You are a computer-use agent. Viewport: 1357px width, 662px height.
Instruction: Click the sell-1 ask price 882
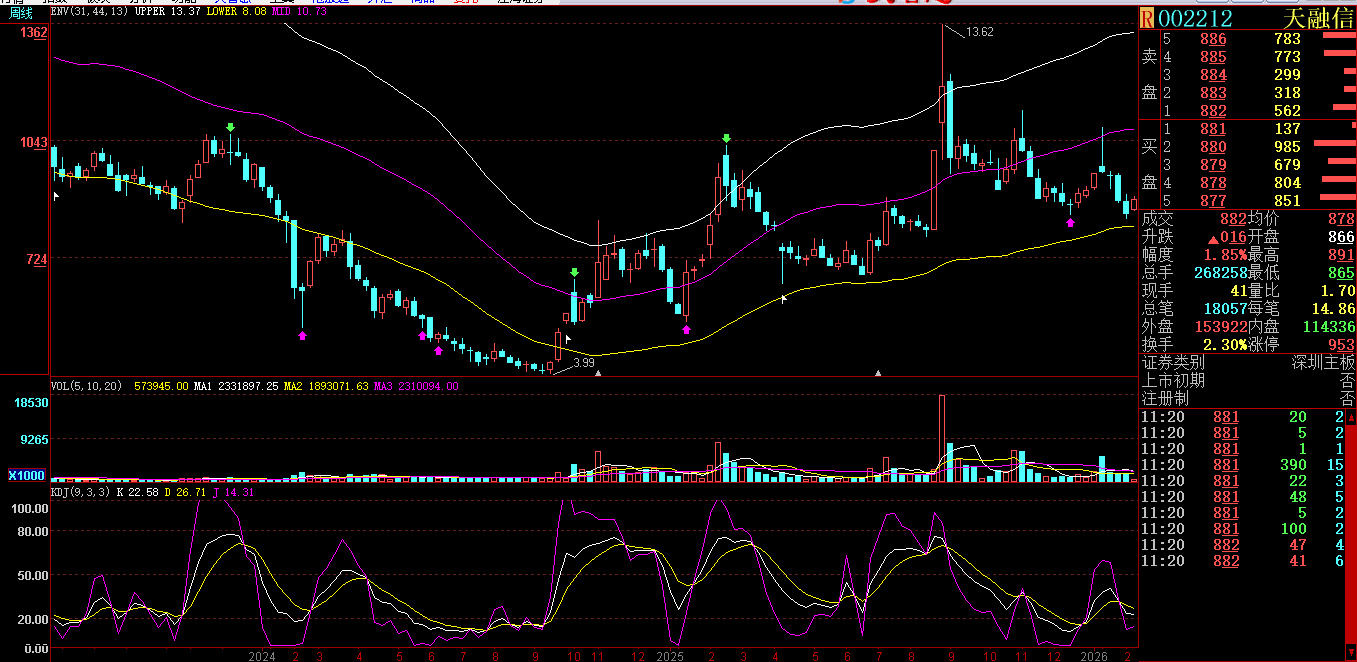1213,111
